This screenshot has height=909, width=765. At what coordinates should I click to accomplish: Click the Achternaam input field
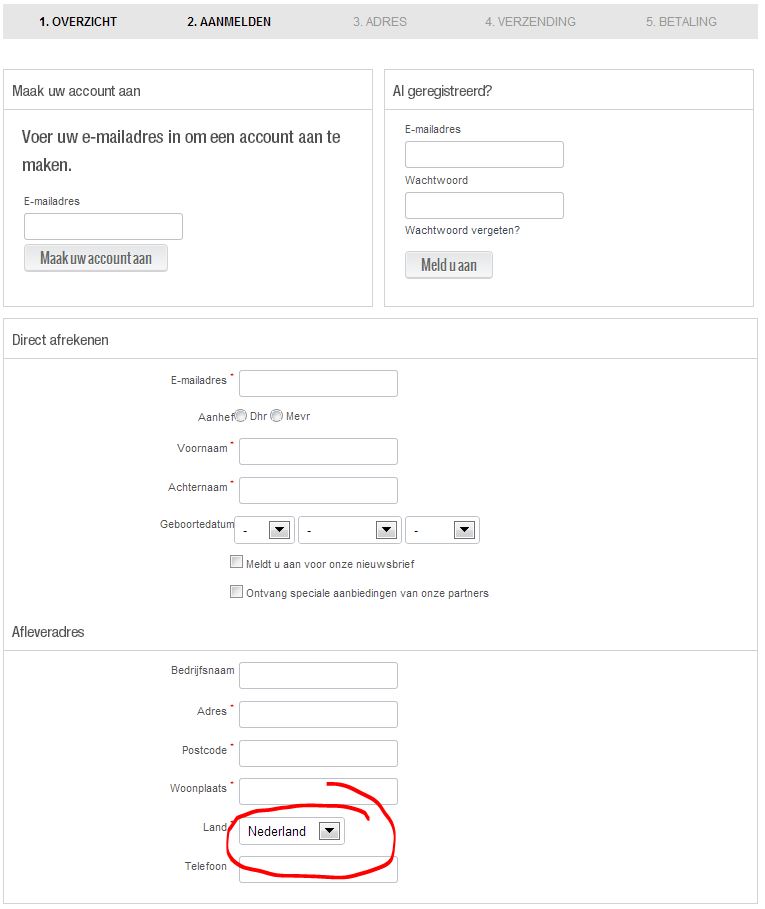tap(318, 490)
